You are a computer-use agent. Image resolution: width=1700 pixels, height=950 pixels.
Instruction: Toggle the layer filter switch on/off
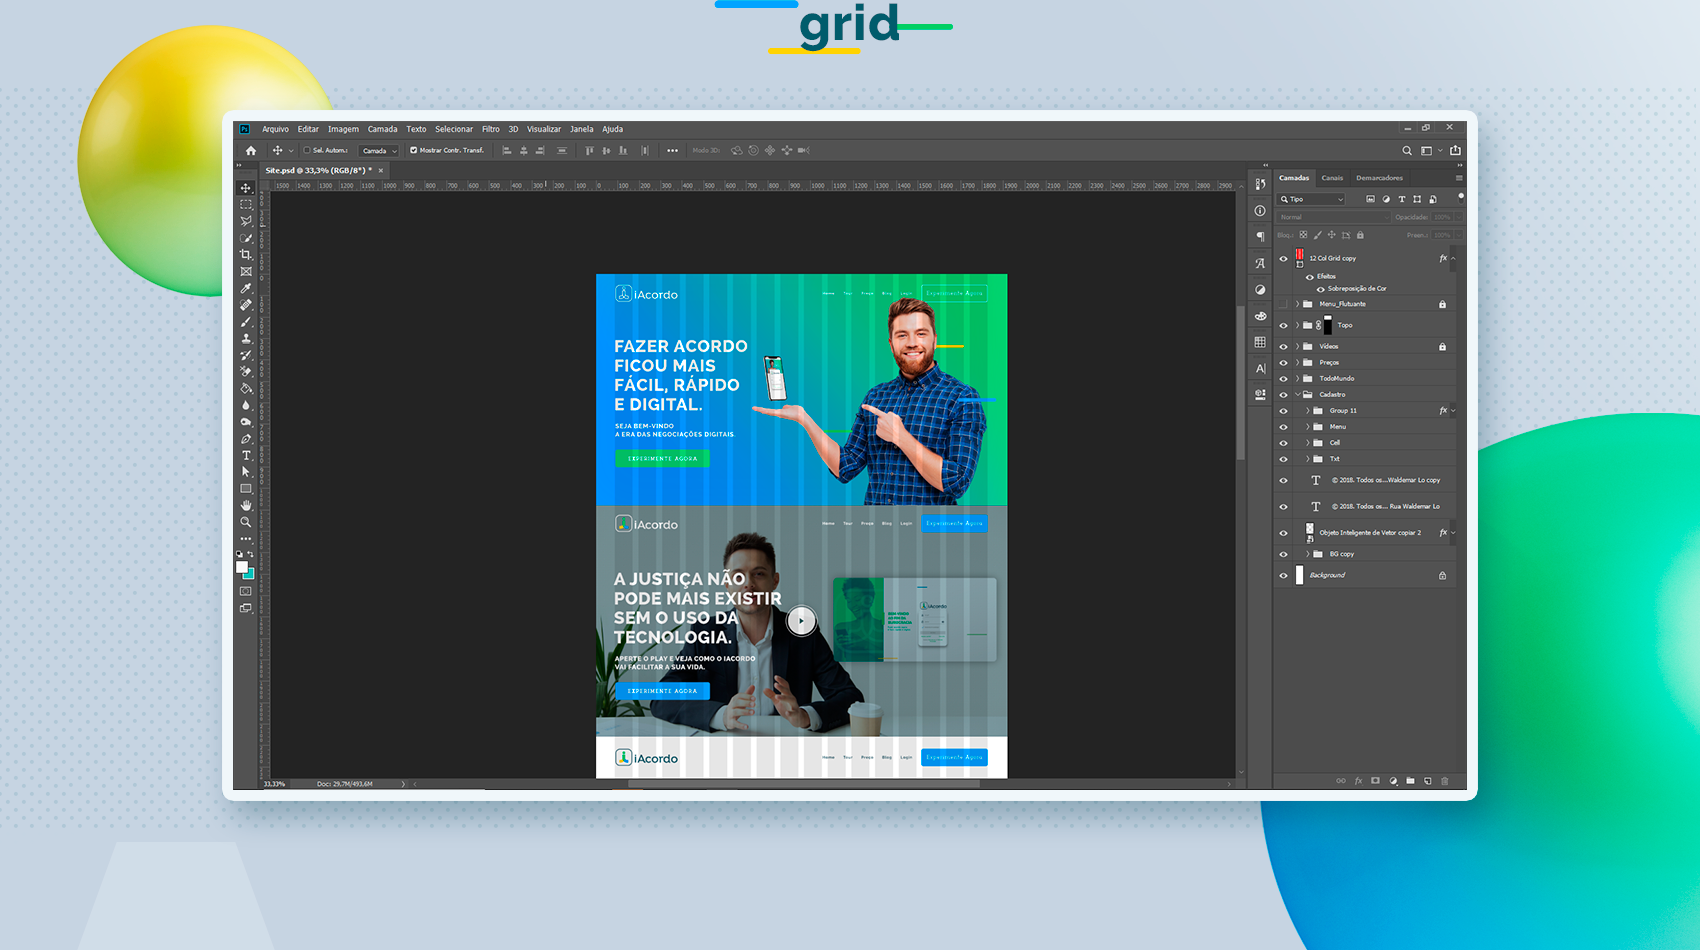coord(1461,197)
